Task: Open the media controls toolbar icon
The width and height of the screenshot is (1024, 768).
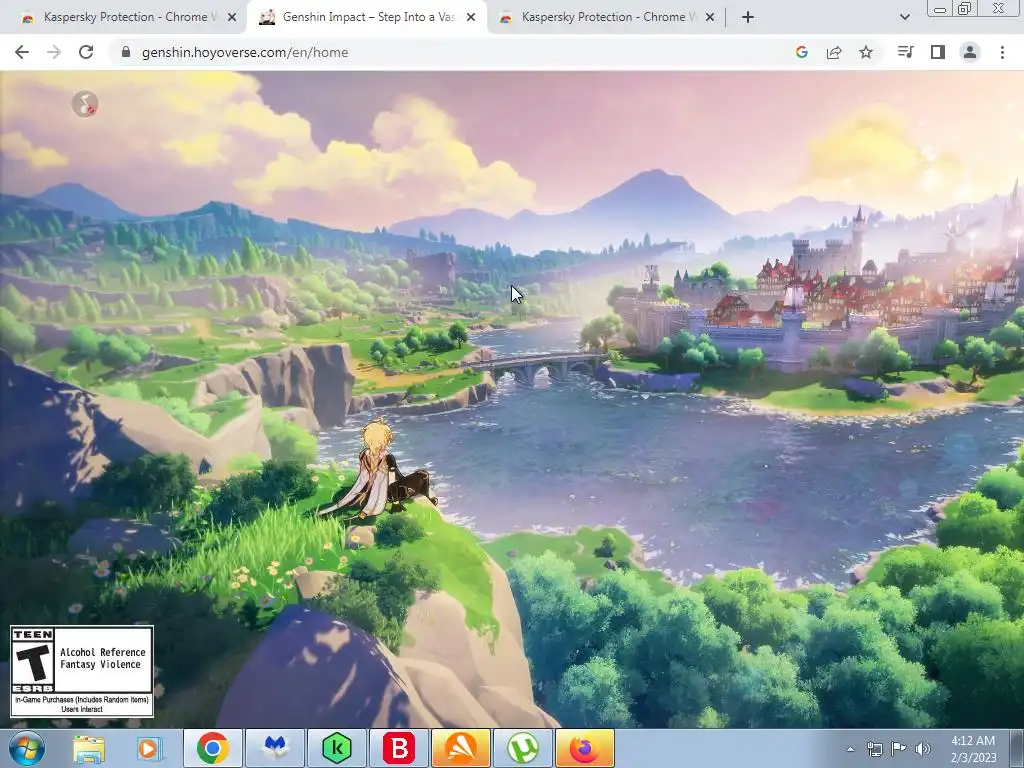Action: tap(905, 52)
